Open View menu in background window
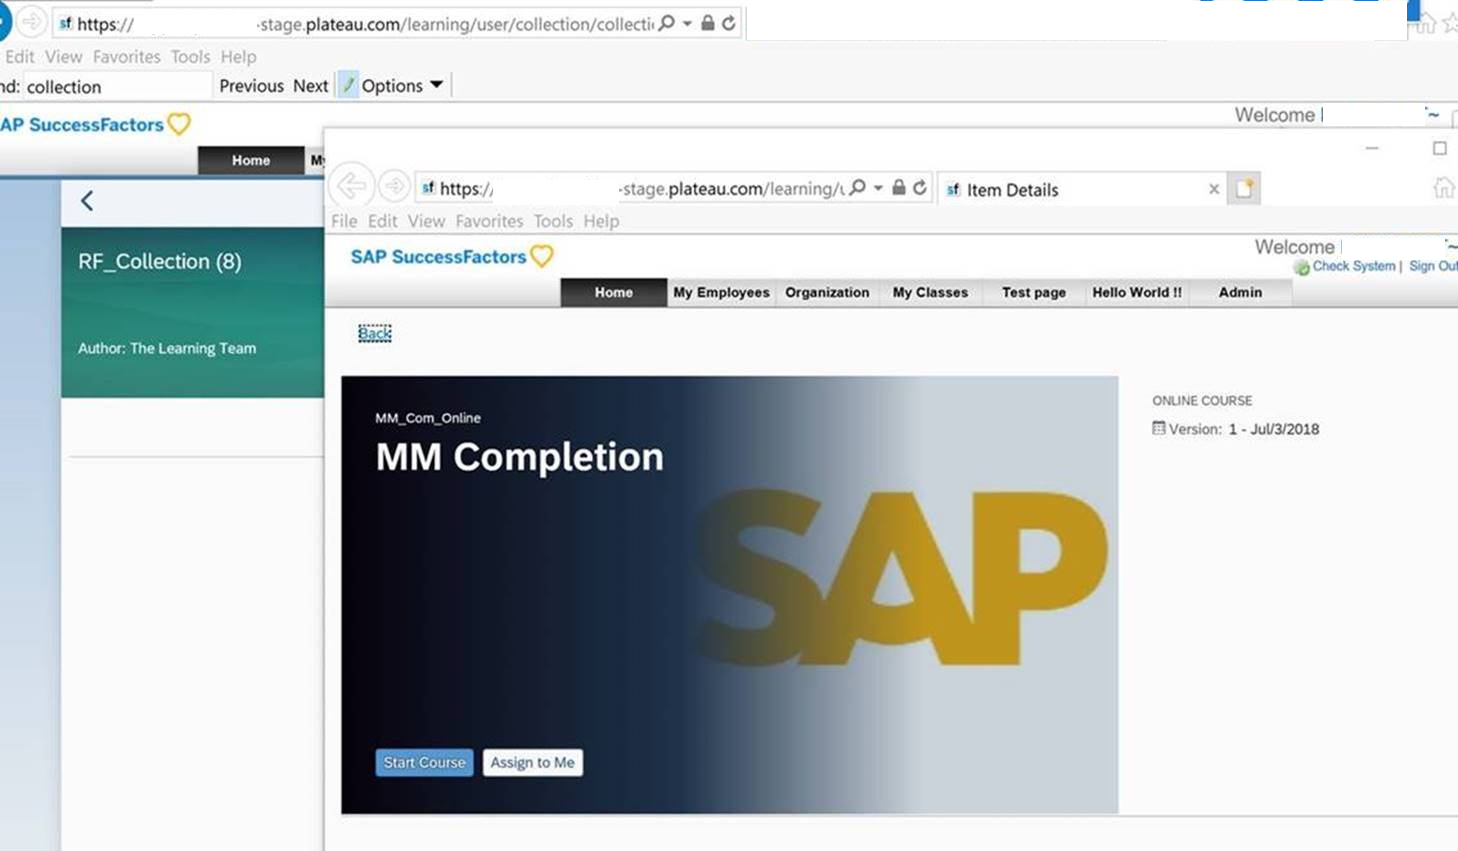The image size is (1458, 851). click(x=63, y=57)
